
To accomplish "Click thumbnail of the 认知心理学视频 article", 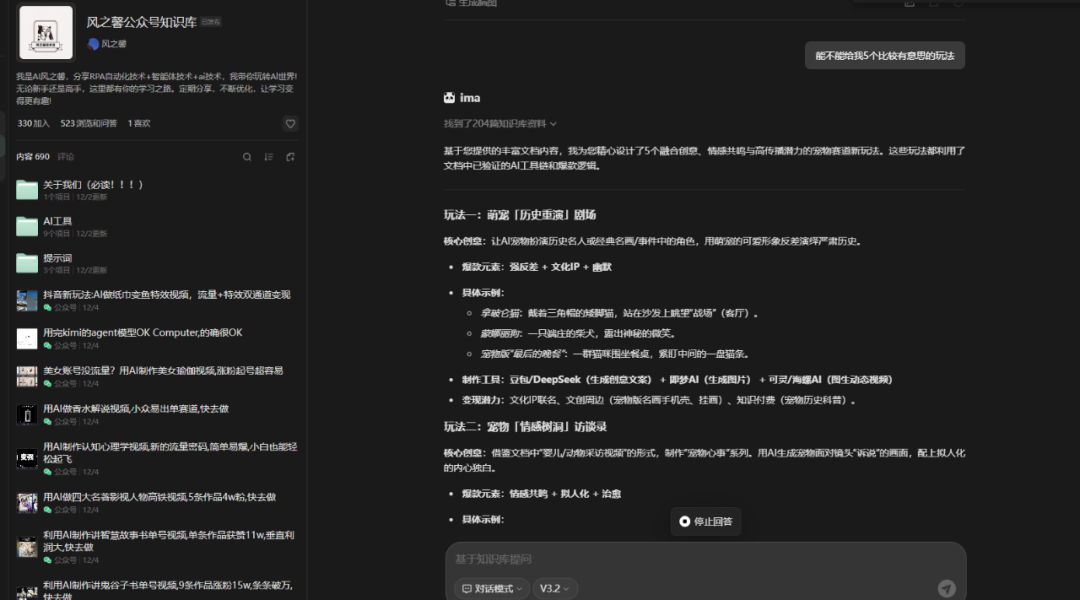I will pyautogui.click(x=27, y=458).
